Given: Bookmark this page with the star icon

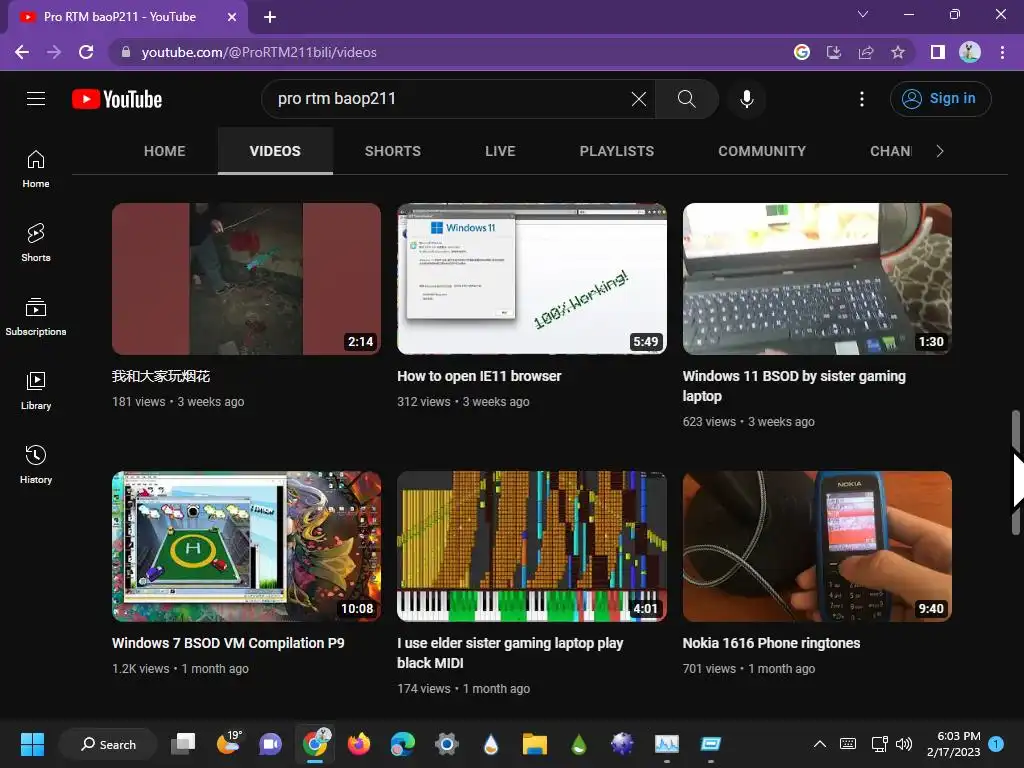Looking at the screenshot, I should (898, 52).
